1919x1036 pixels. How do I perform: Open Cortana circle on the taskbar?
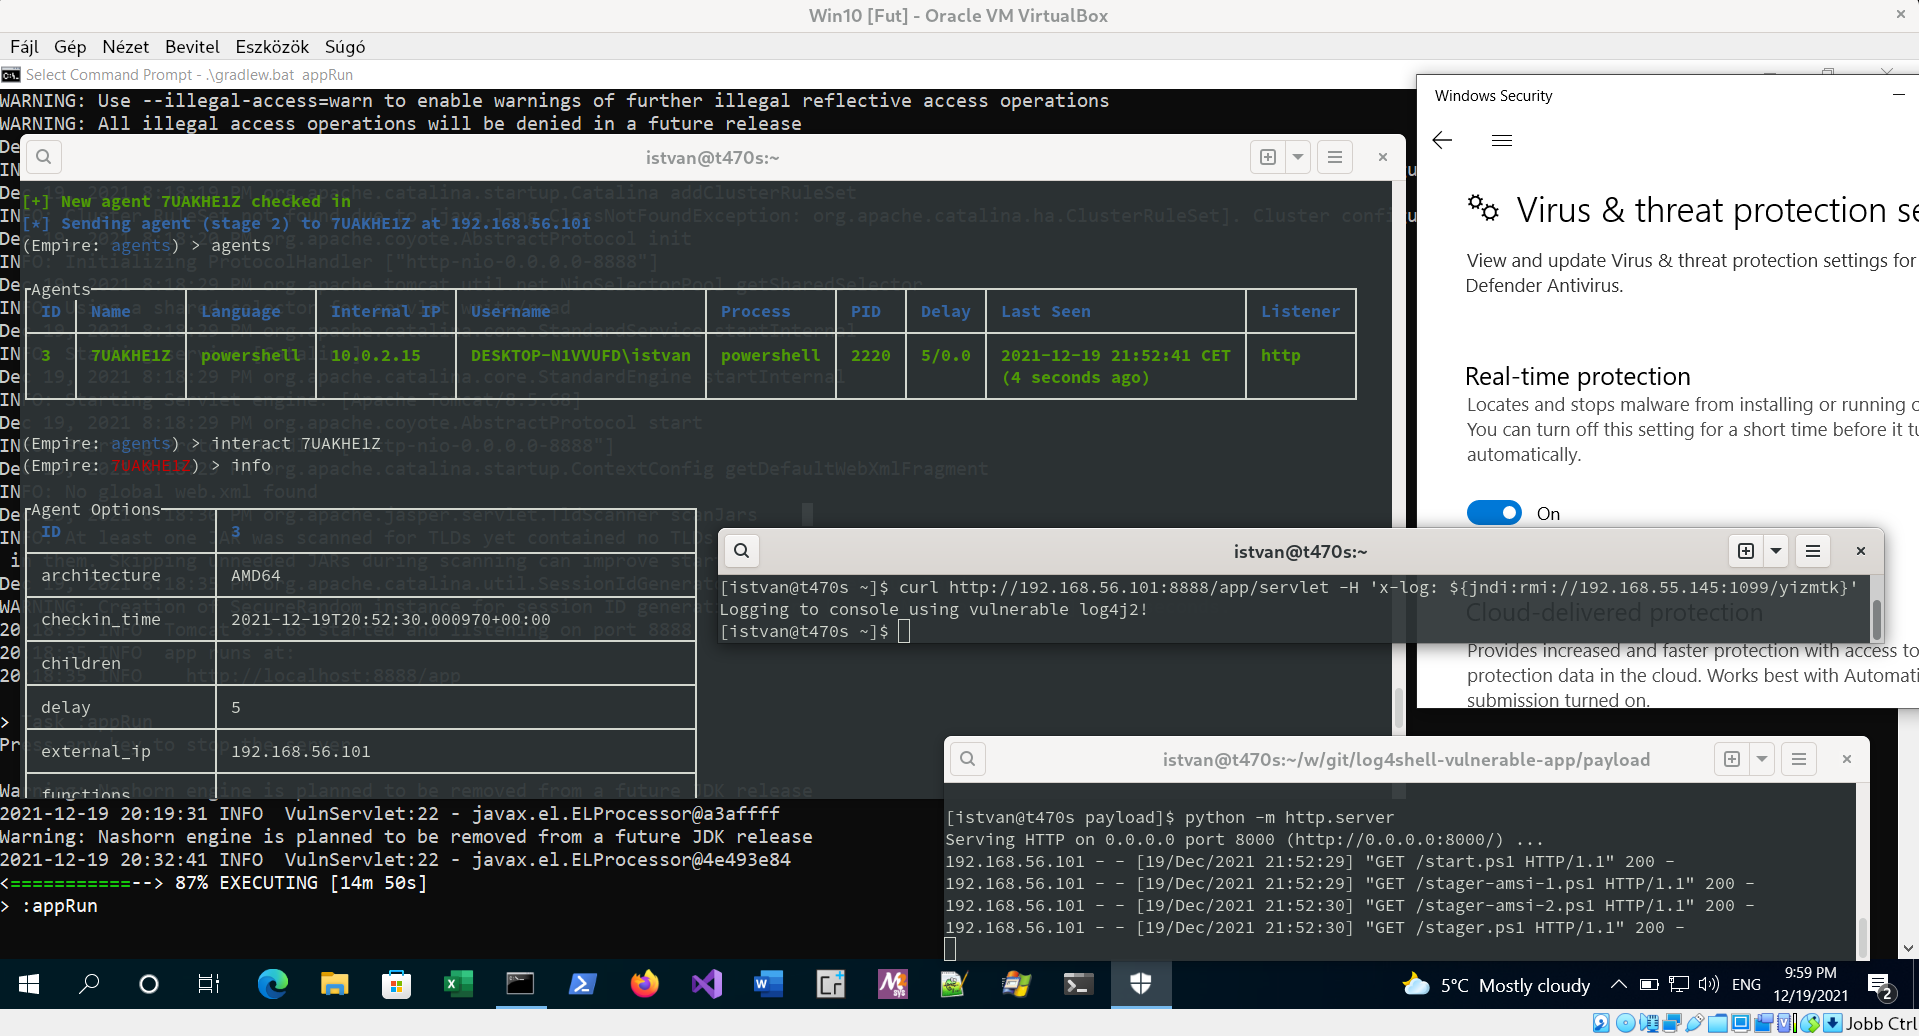click(x=149, y=985)
